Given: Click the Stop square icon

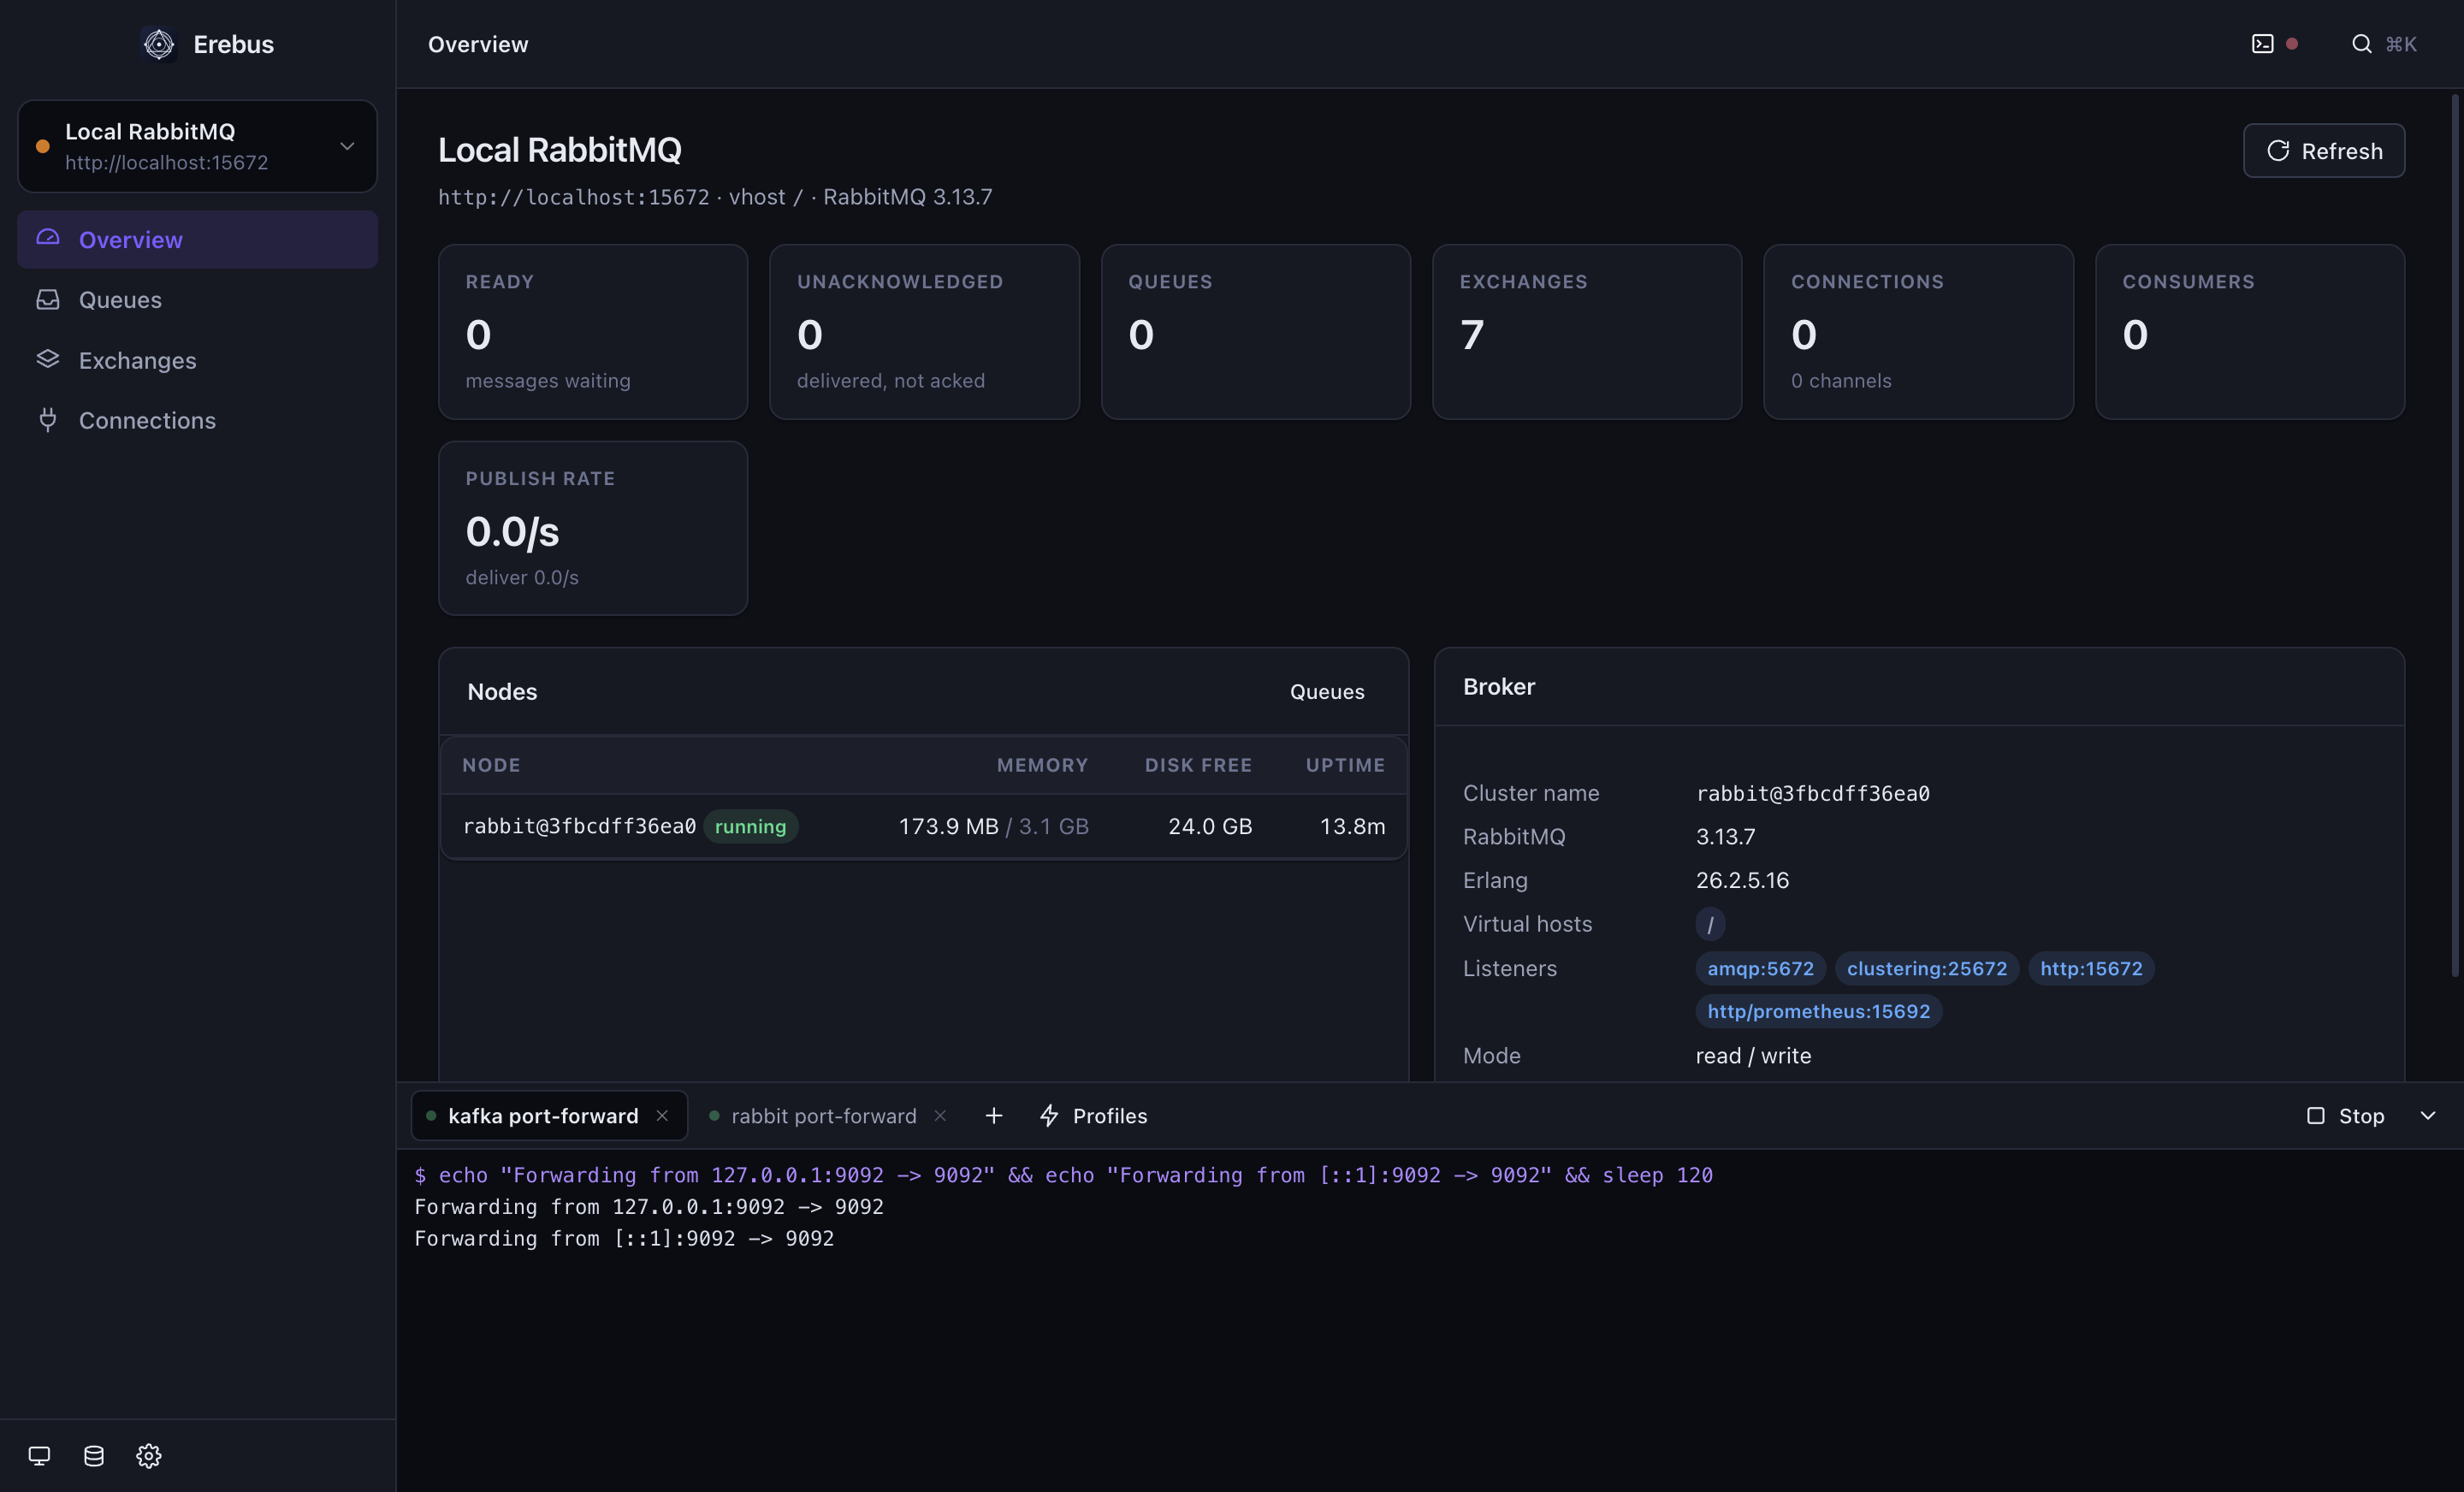Looking at the screenshot, I should point(2315,1115).
